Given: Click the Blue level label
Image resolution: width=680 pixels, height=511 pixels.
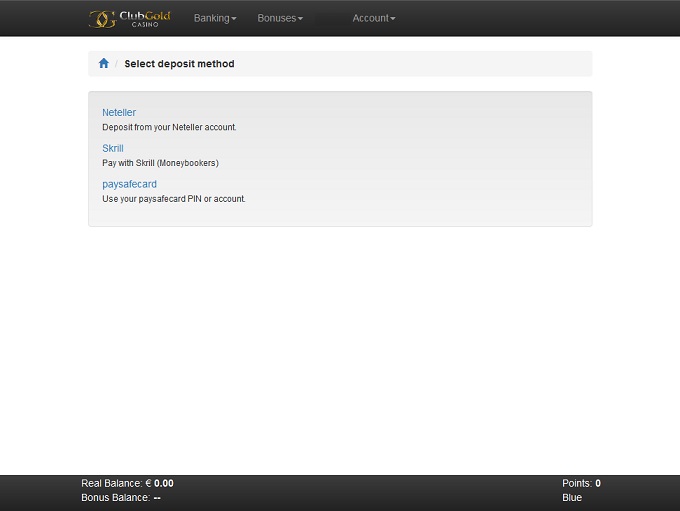Looking at the screenshot, I should coord(572,497).
